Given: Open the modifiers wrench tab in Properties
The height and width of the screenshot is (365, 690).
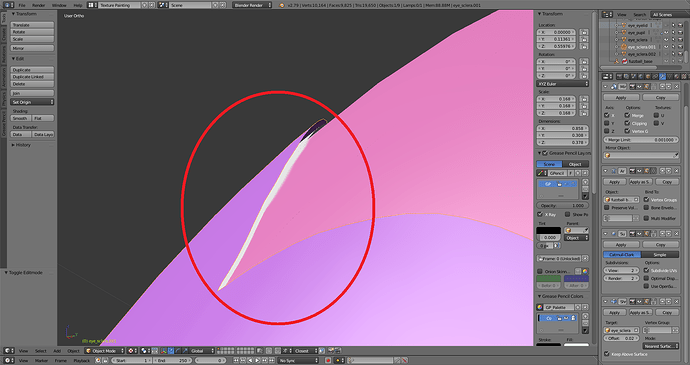Looking at the screenshot, I should click(x=663, y=77).
